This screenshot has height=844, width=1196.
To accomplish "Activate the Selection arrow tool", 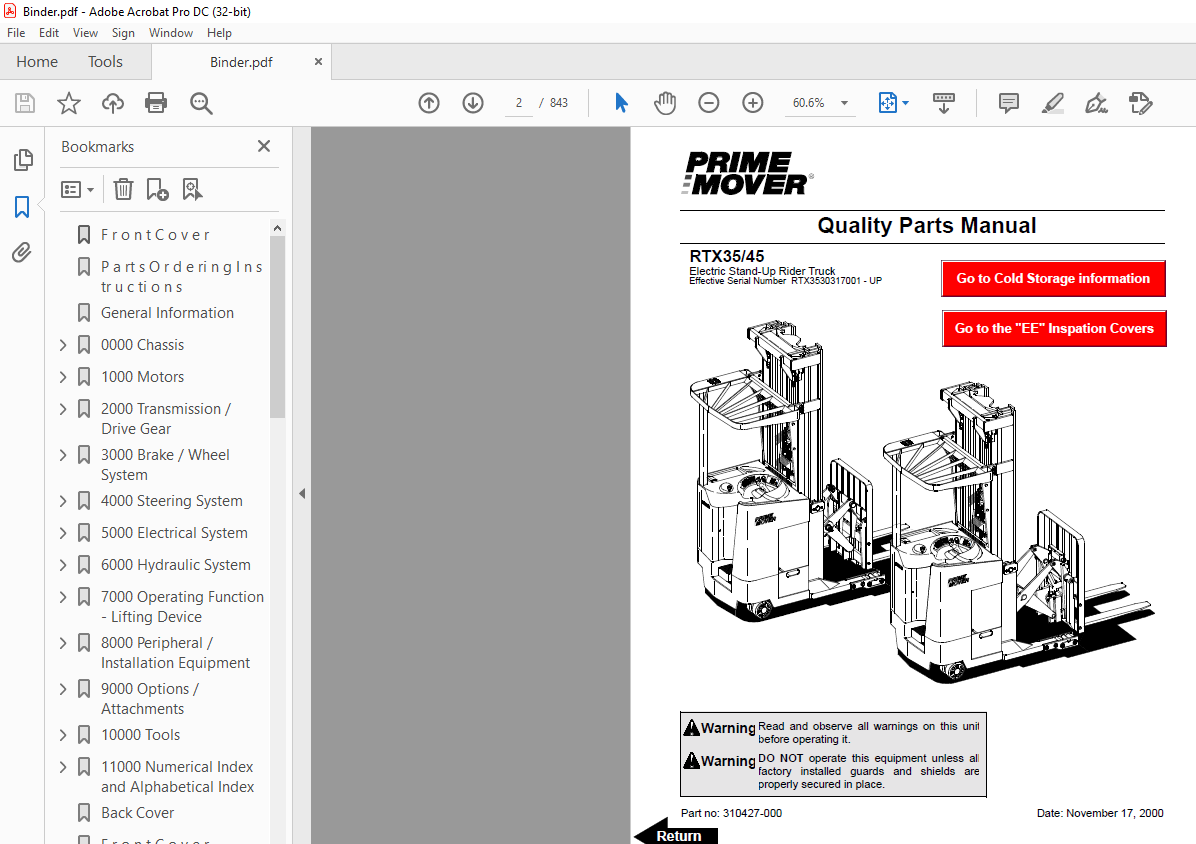I will click(622, 103).
